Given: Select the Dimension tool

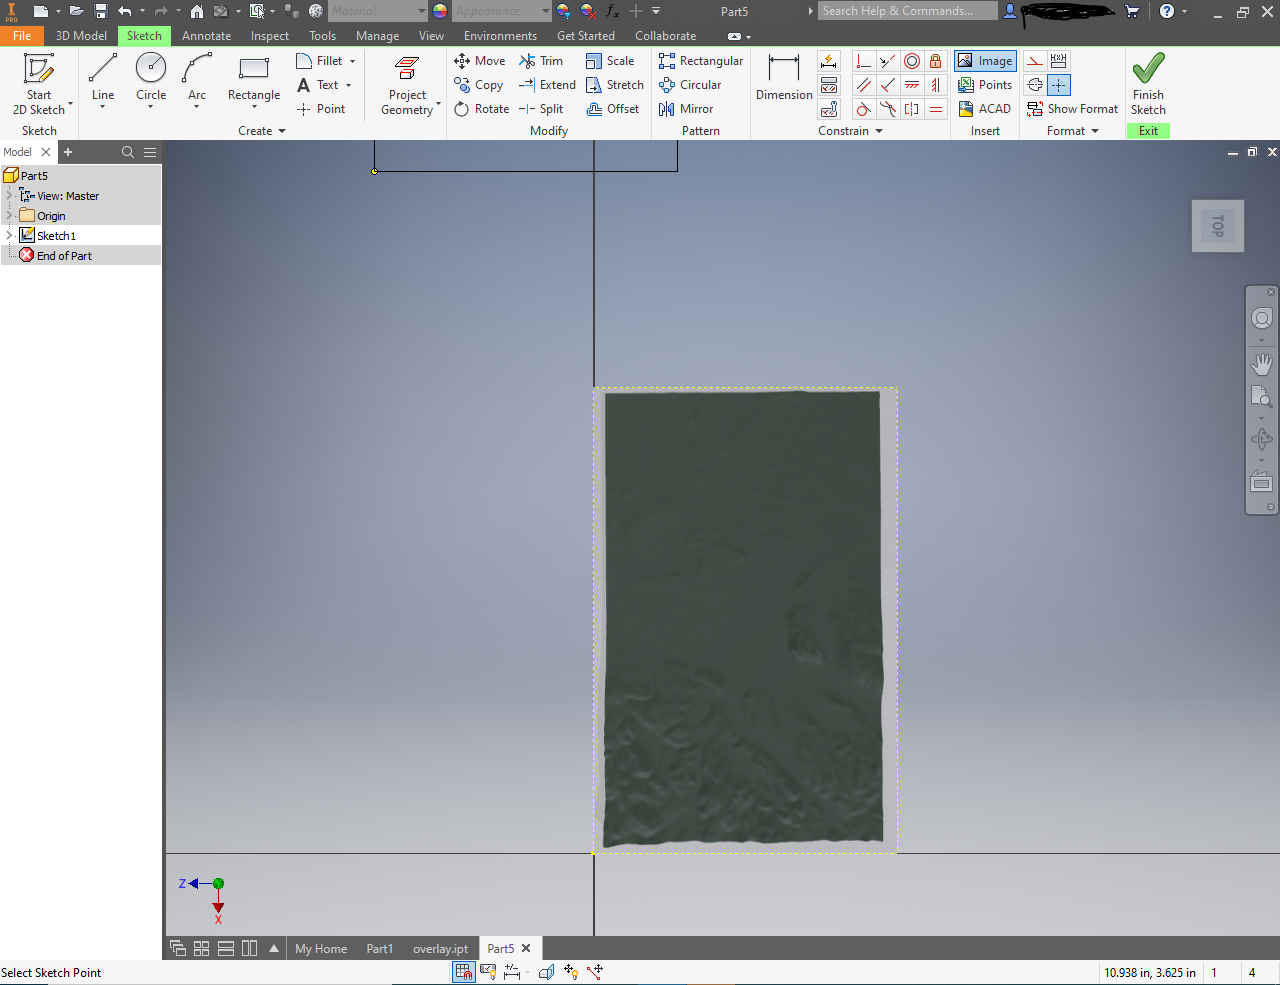Looking at the screenshot, I should pos(784,78).
